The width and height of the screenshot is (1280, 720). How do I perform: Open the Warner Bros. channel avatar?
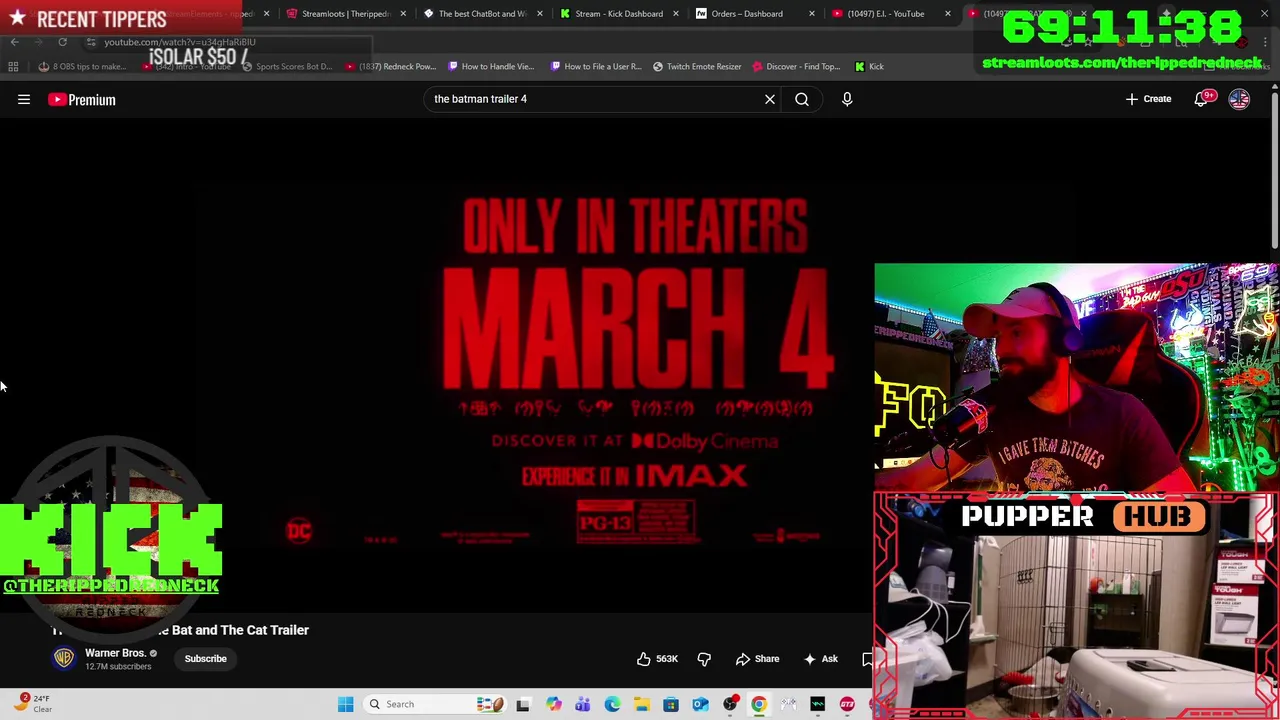(64, 658)
